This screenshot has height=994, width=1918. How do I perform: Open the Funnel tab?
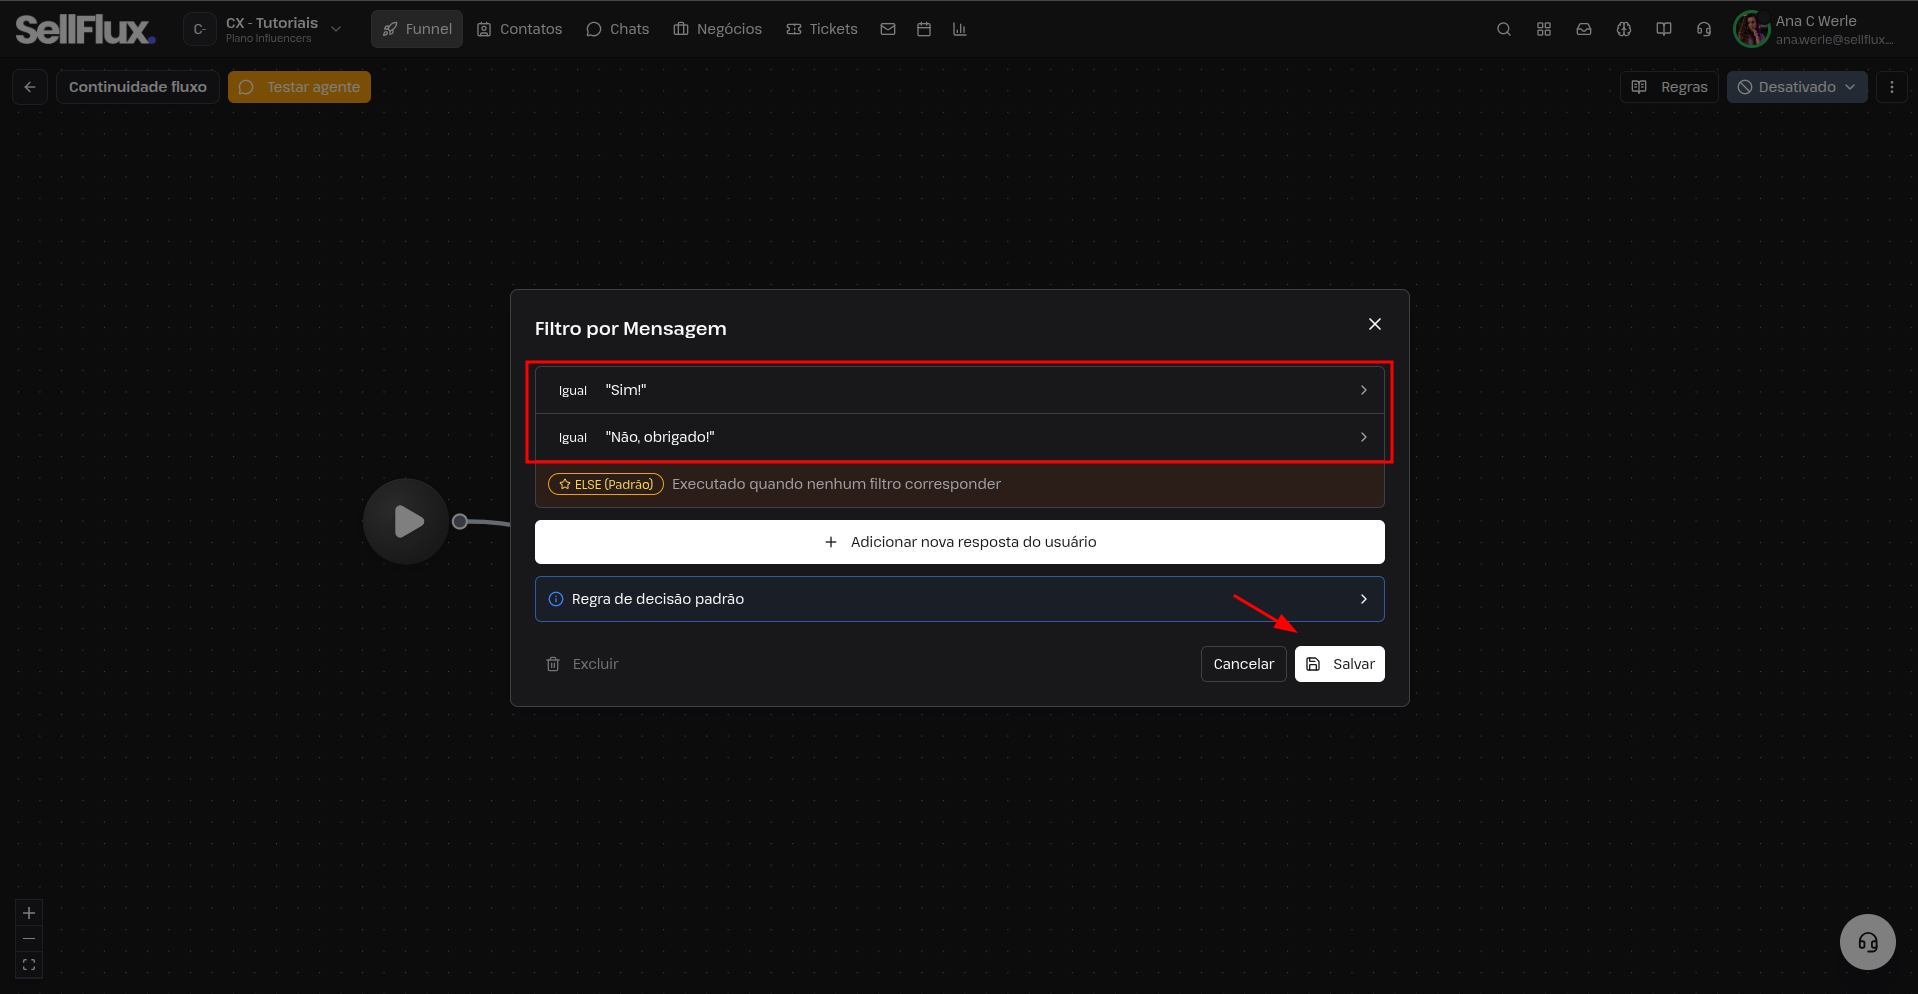click(x=417, y=29)
